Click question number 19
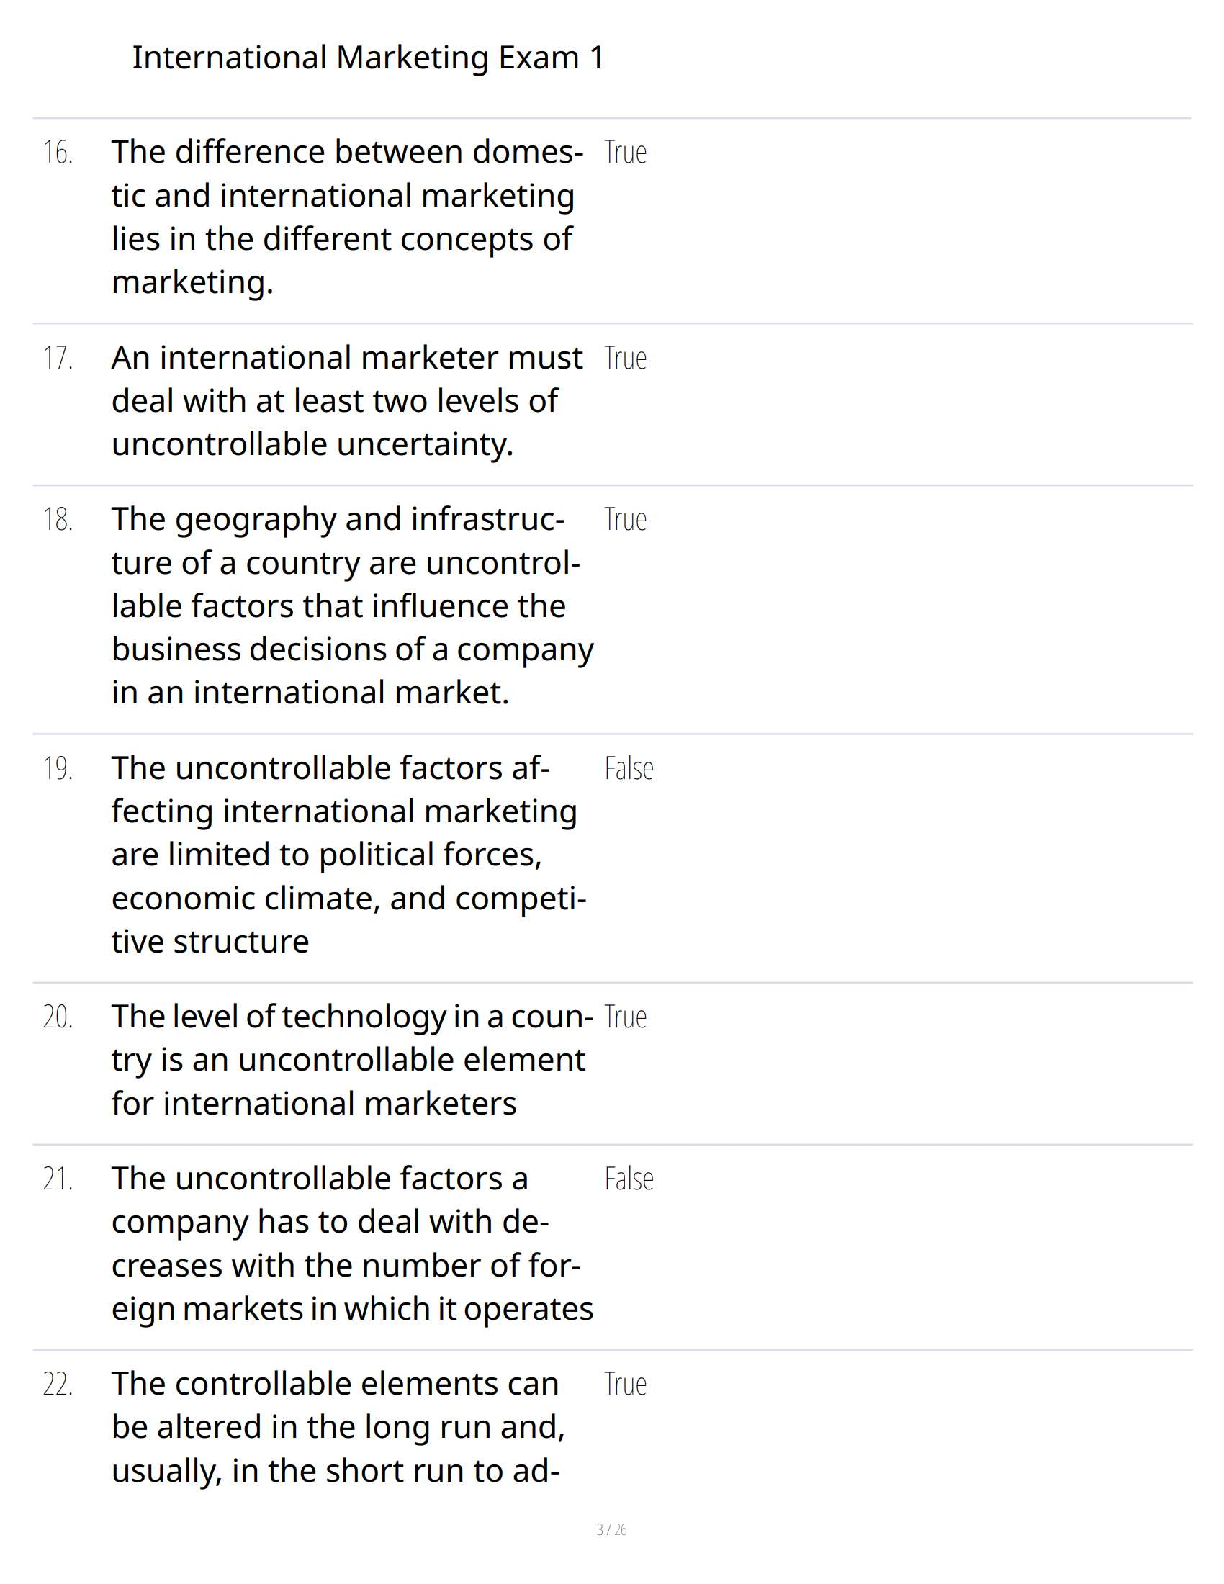This screenshot has width=1224, height=1584. [58, 769]
